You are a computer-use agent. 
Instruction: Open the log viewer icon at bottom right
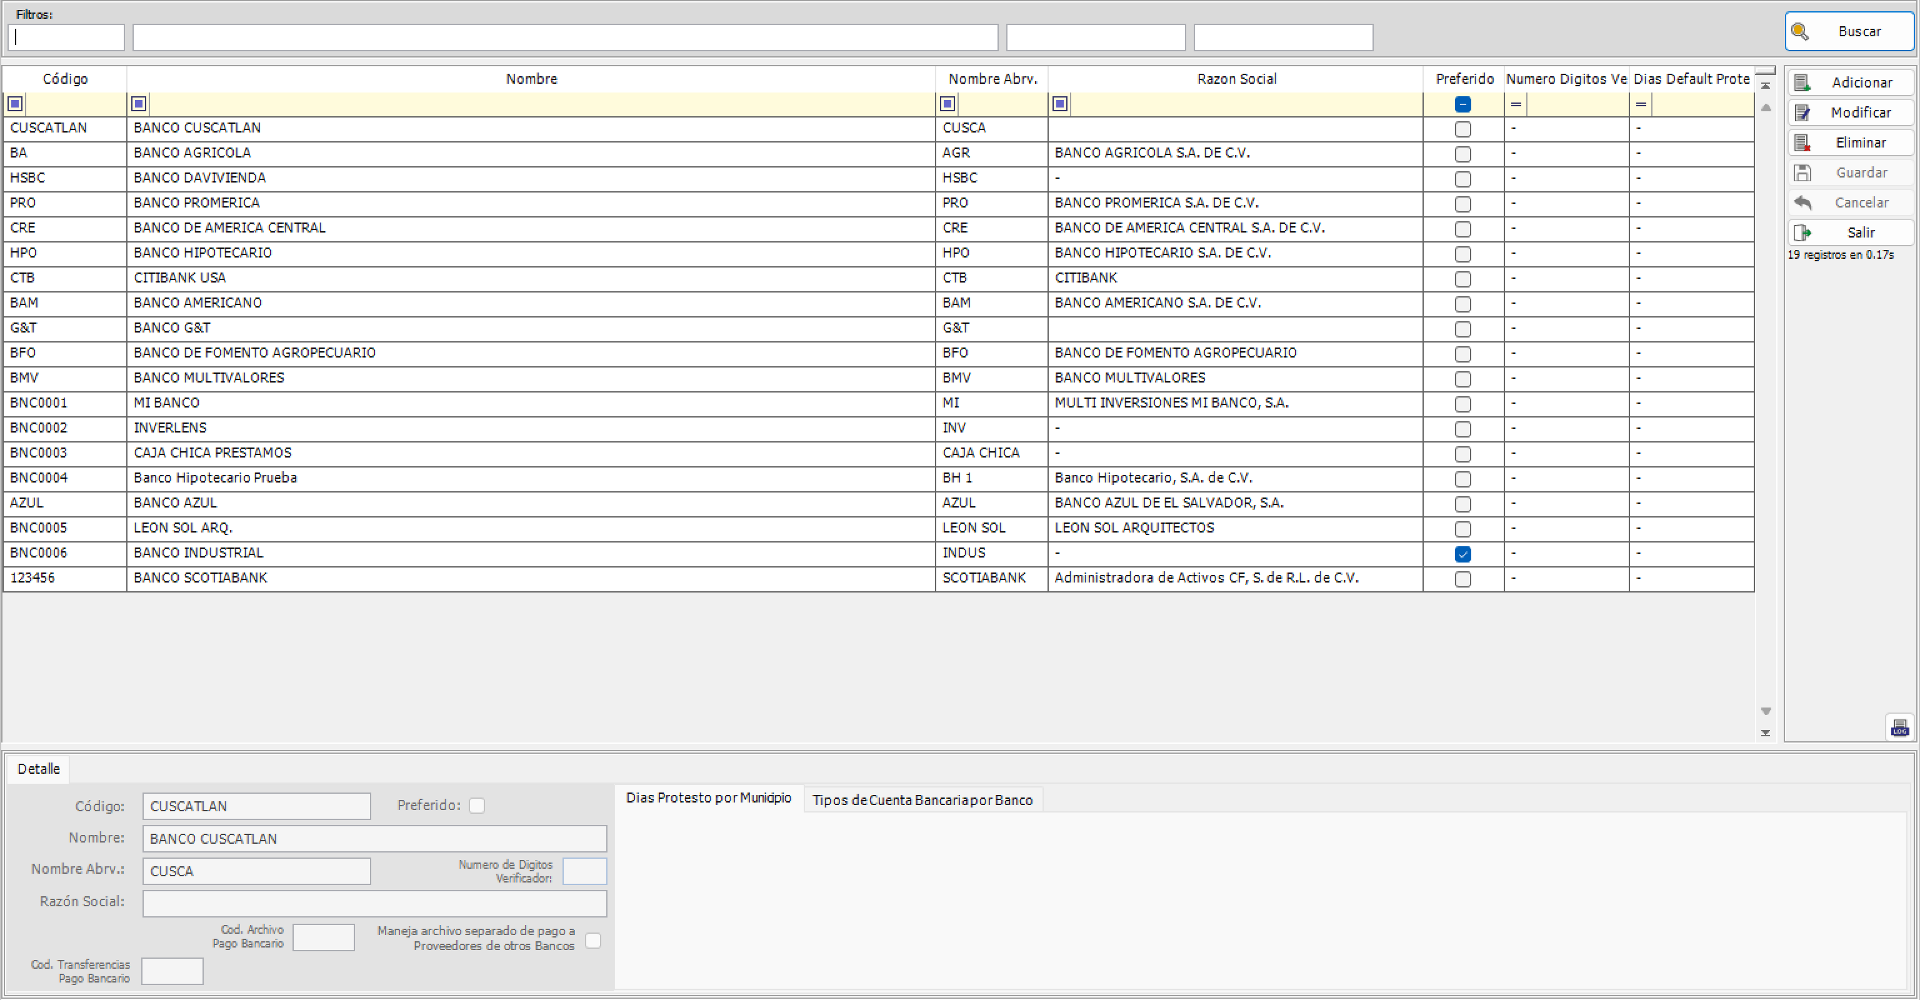(x=1900, y=727)
